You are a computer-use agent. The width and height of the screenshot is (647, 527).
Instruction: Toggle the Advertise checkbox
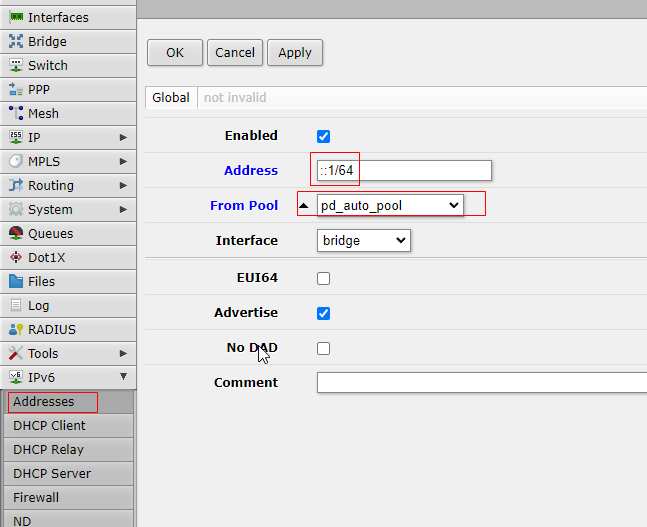[323, 313]
